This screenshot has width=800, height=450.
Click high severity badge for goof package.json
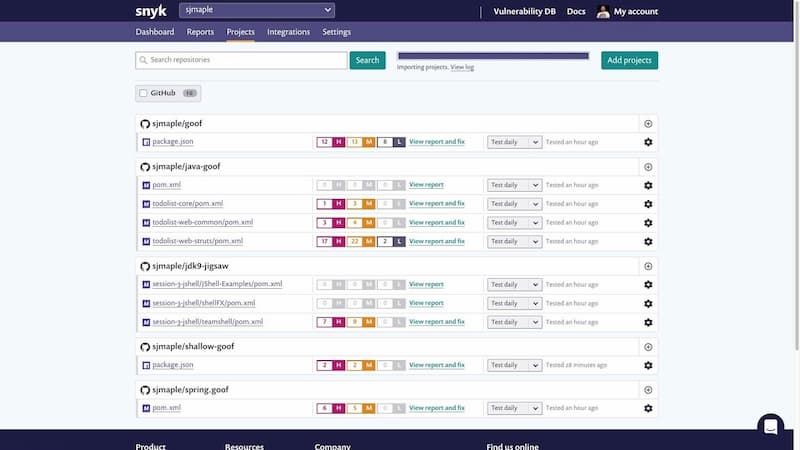coord(331,142)
